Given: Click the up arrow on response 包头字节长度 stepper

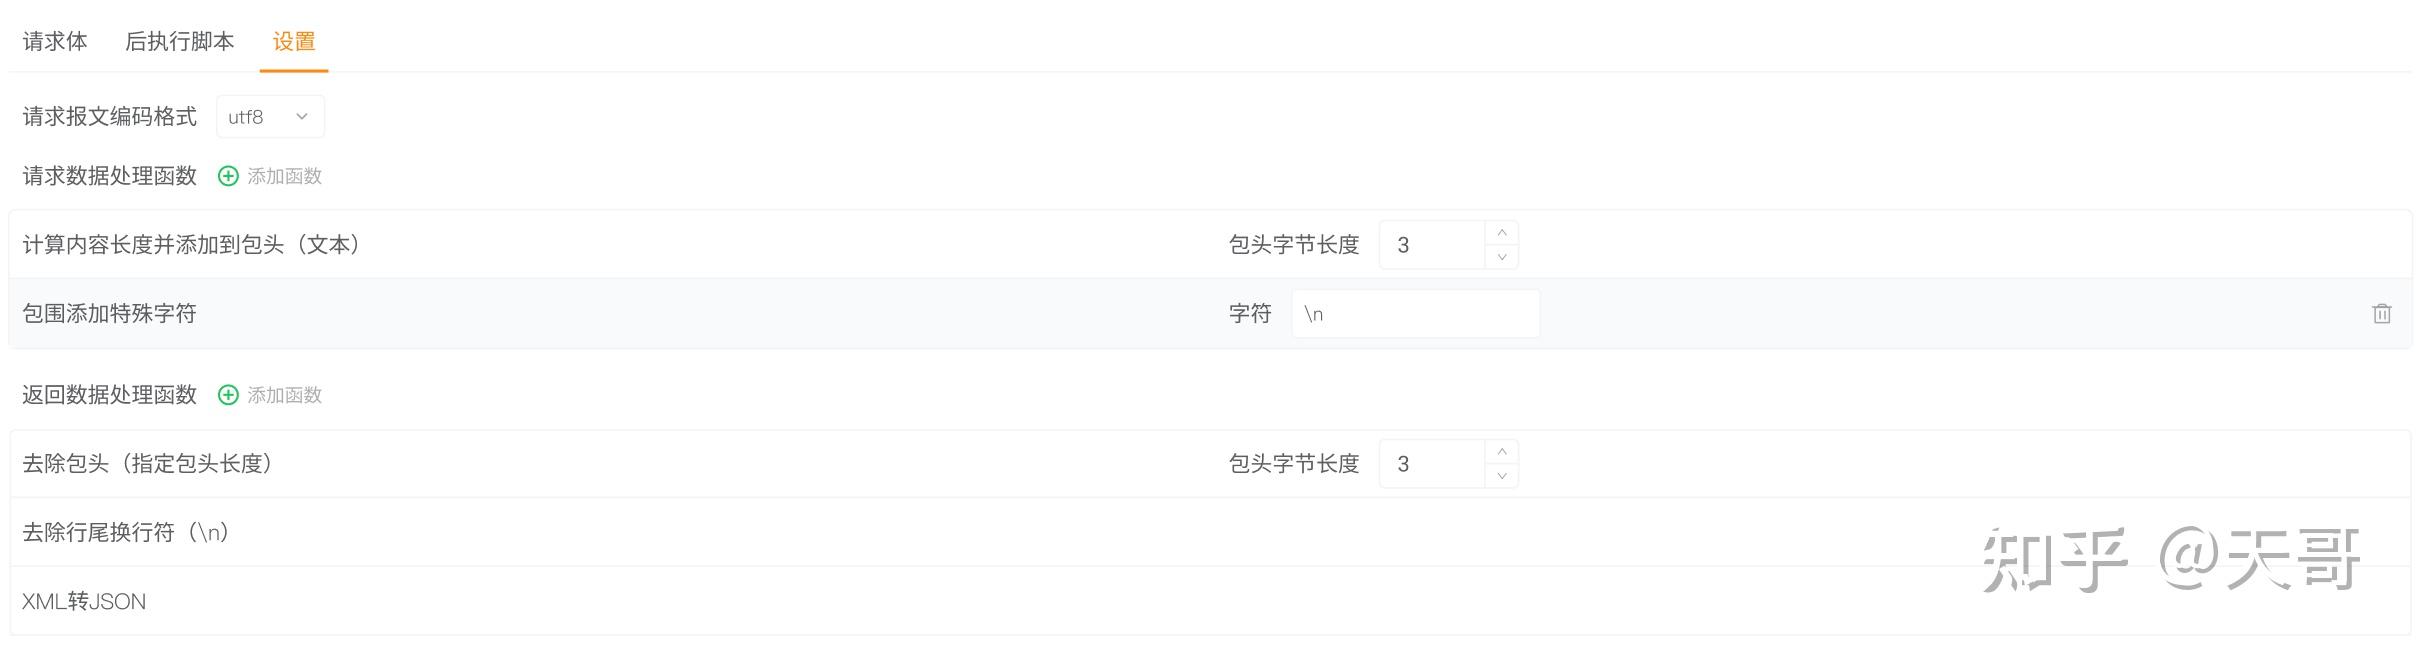Looking at the screenshot, I should (1501, 450).
